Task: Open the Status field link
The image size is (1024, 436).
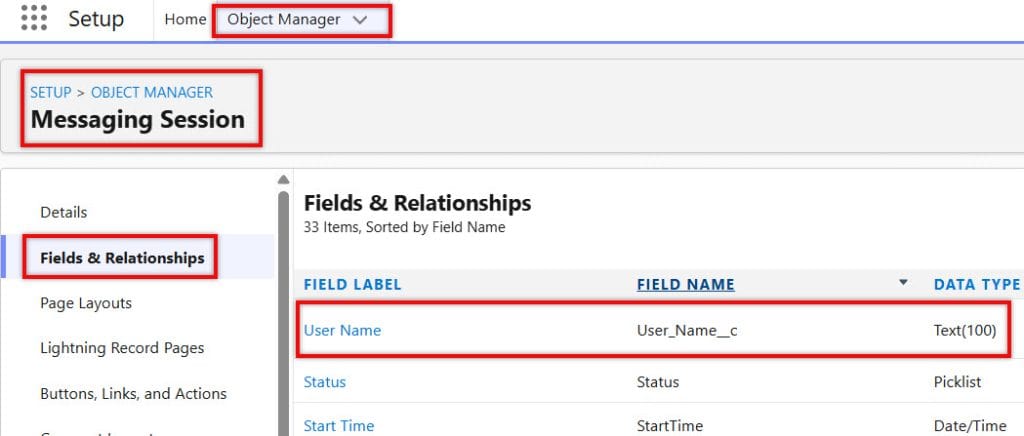Action: pyautogui.click(x=325, y=382)
